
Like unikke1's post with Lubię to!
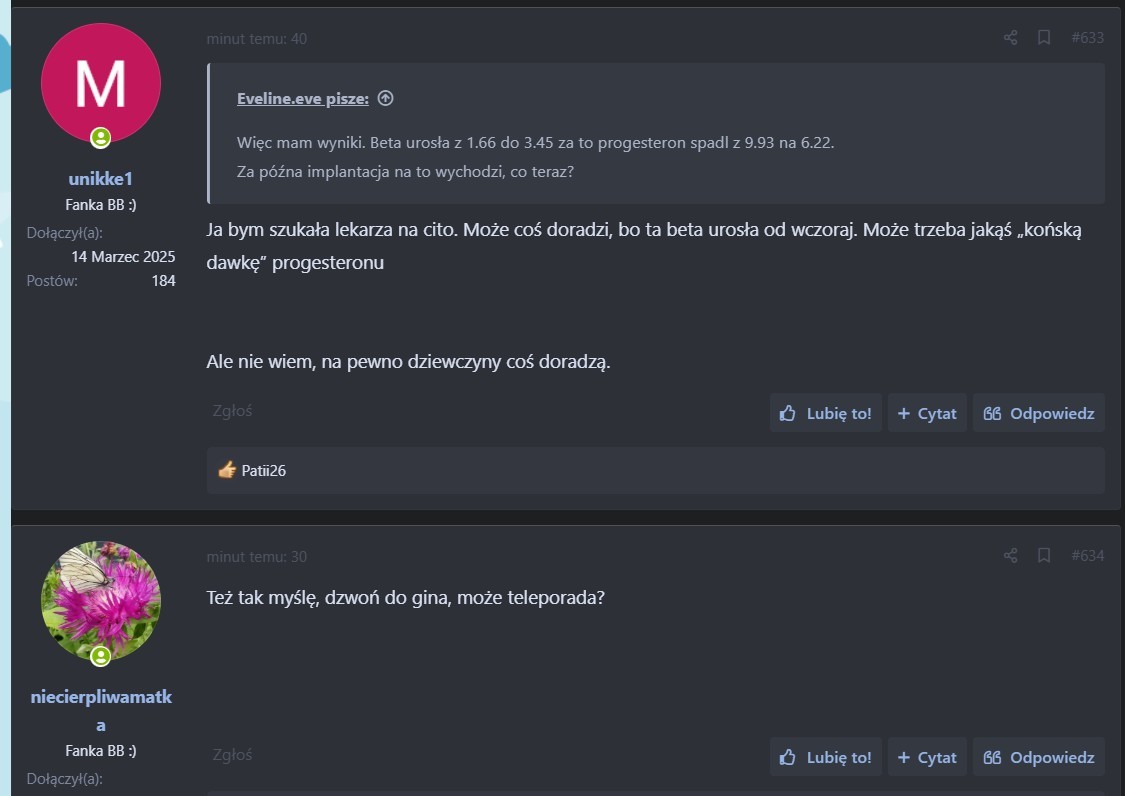coord(825,413)
